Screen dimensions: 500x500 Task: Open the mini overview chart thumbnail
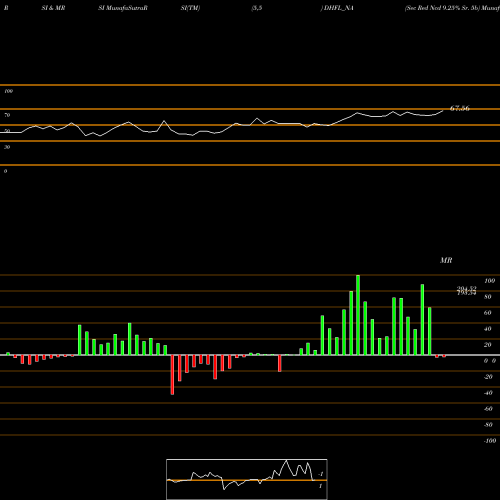tap(247, 479)
